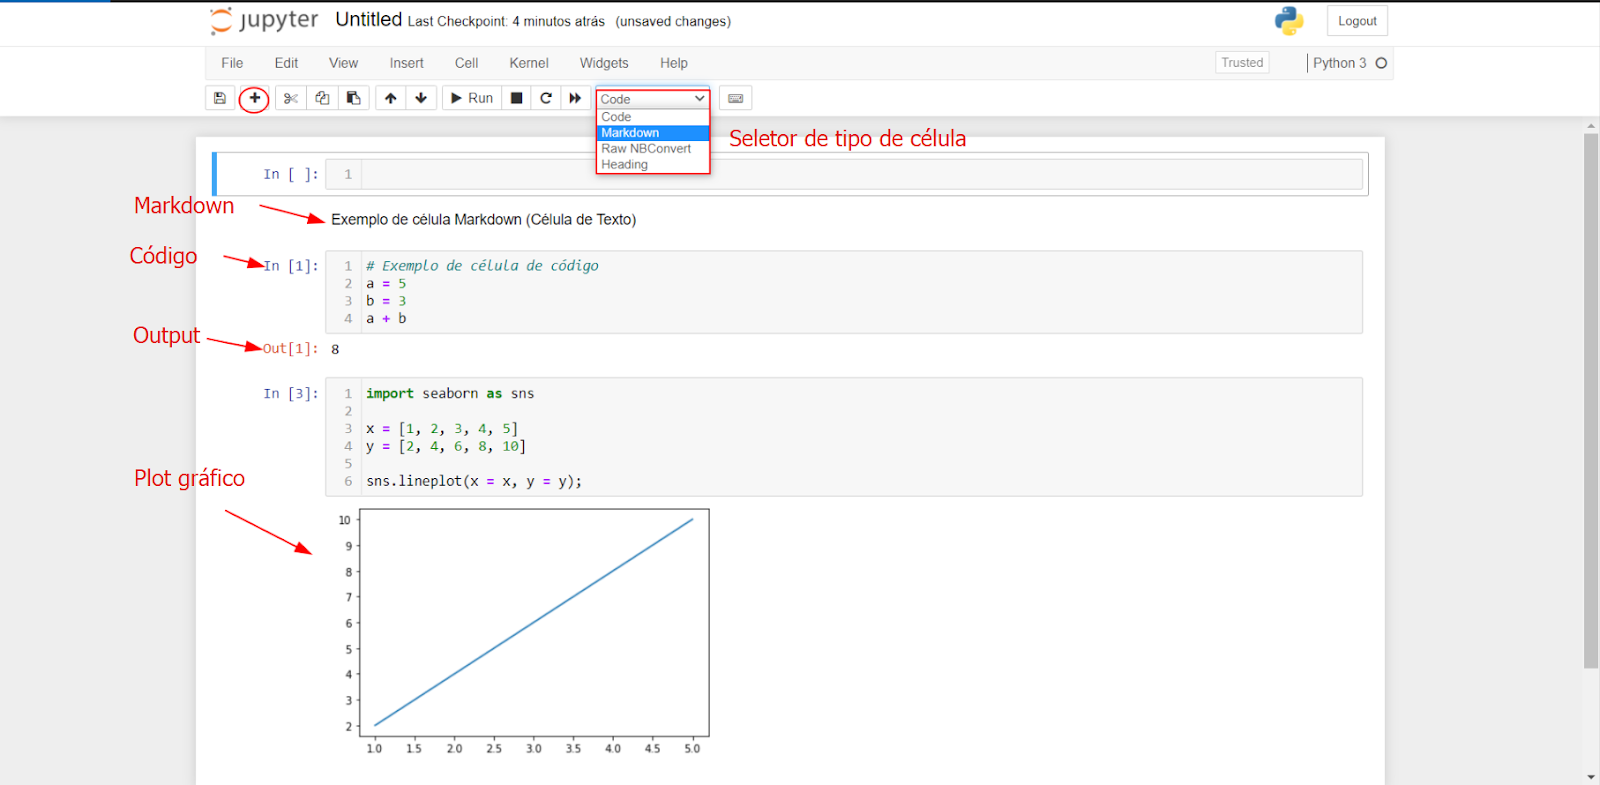The image size is (1600, 785).
Task: Open the View menu
Action: [x=343, y=63]
